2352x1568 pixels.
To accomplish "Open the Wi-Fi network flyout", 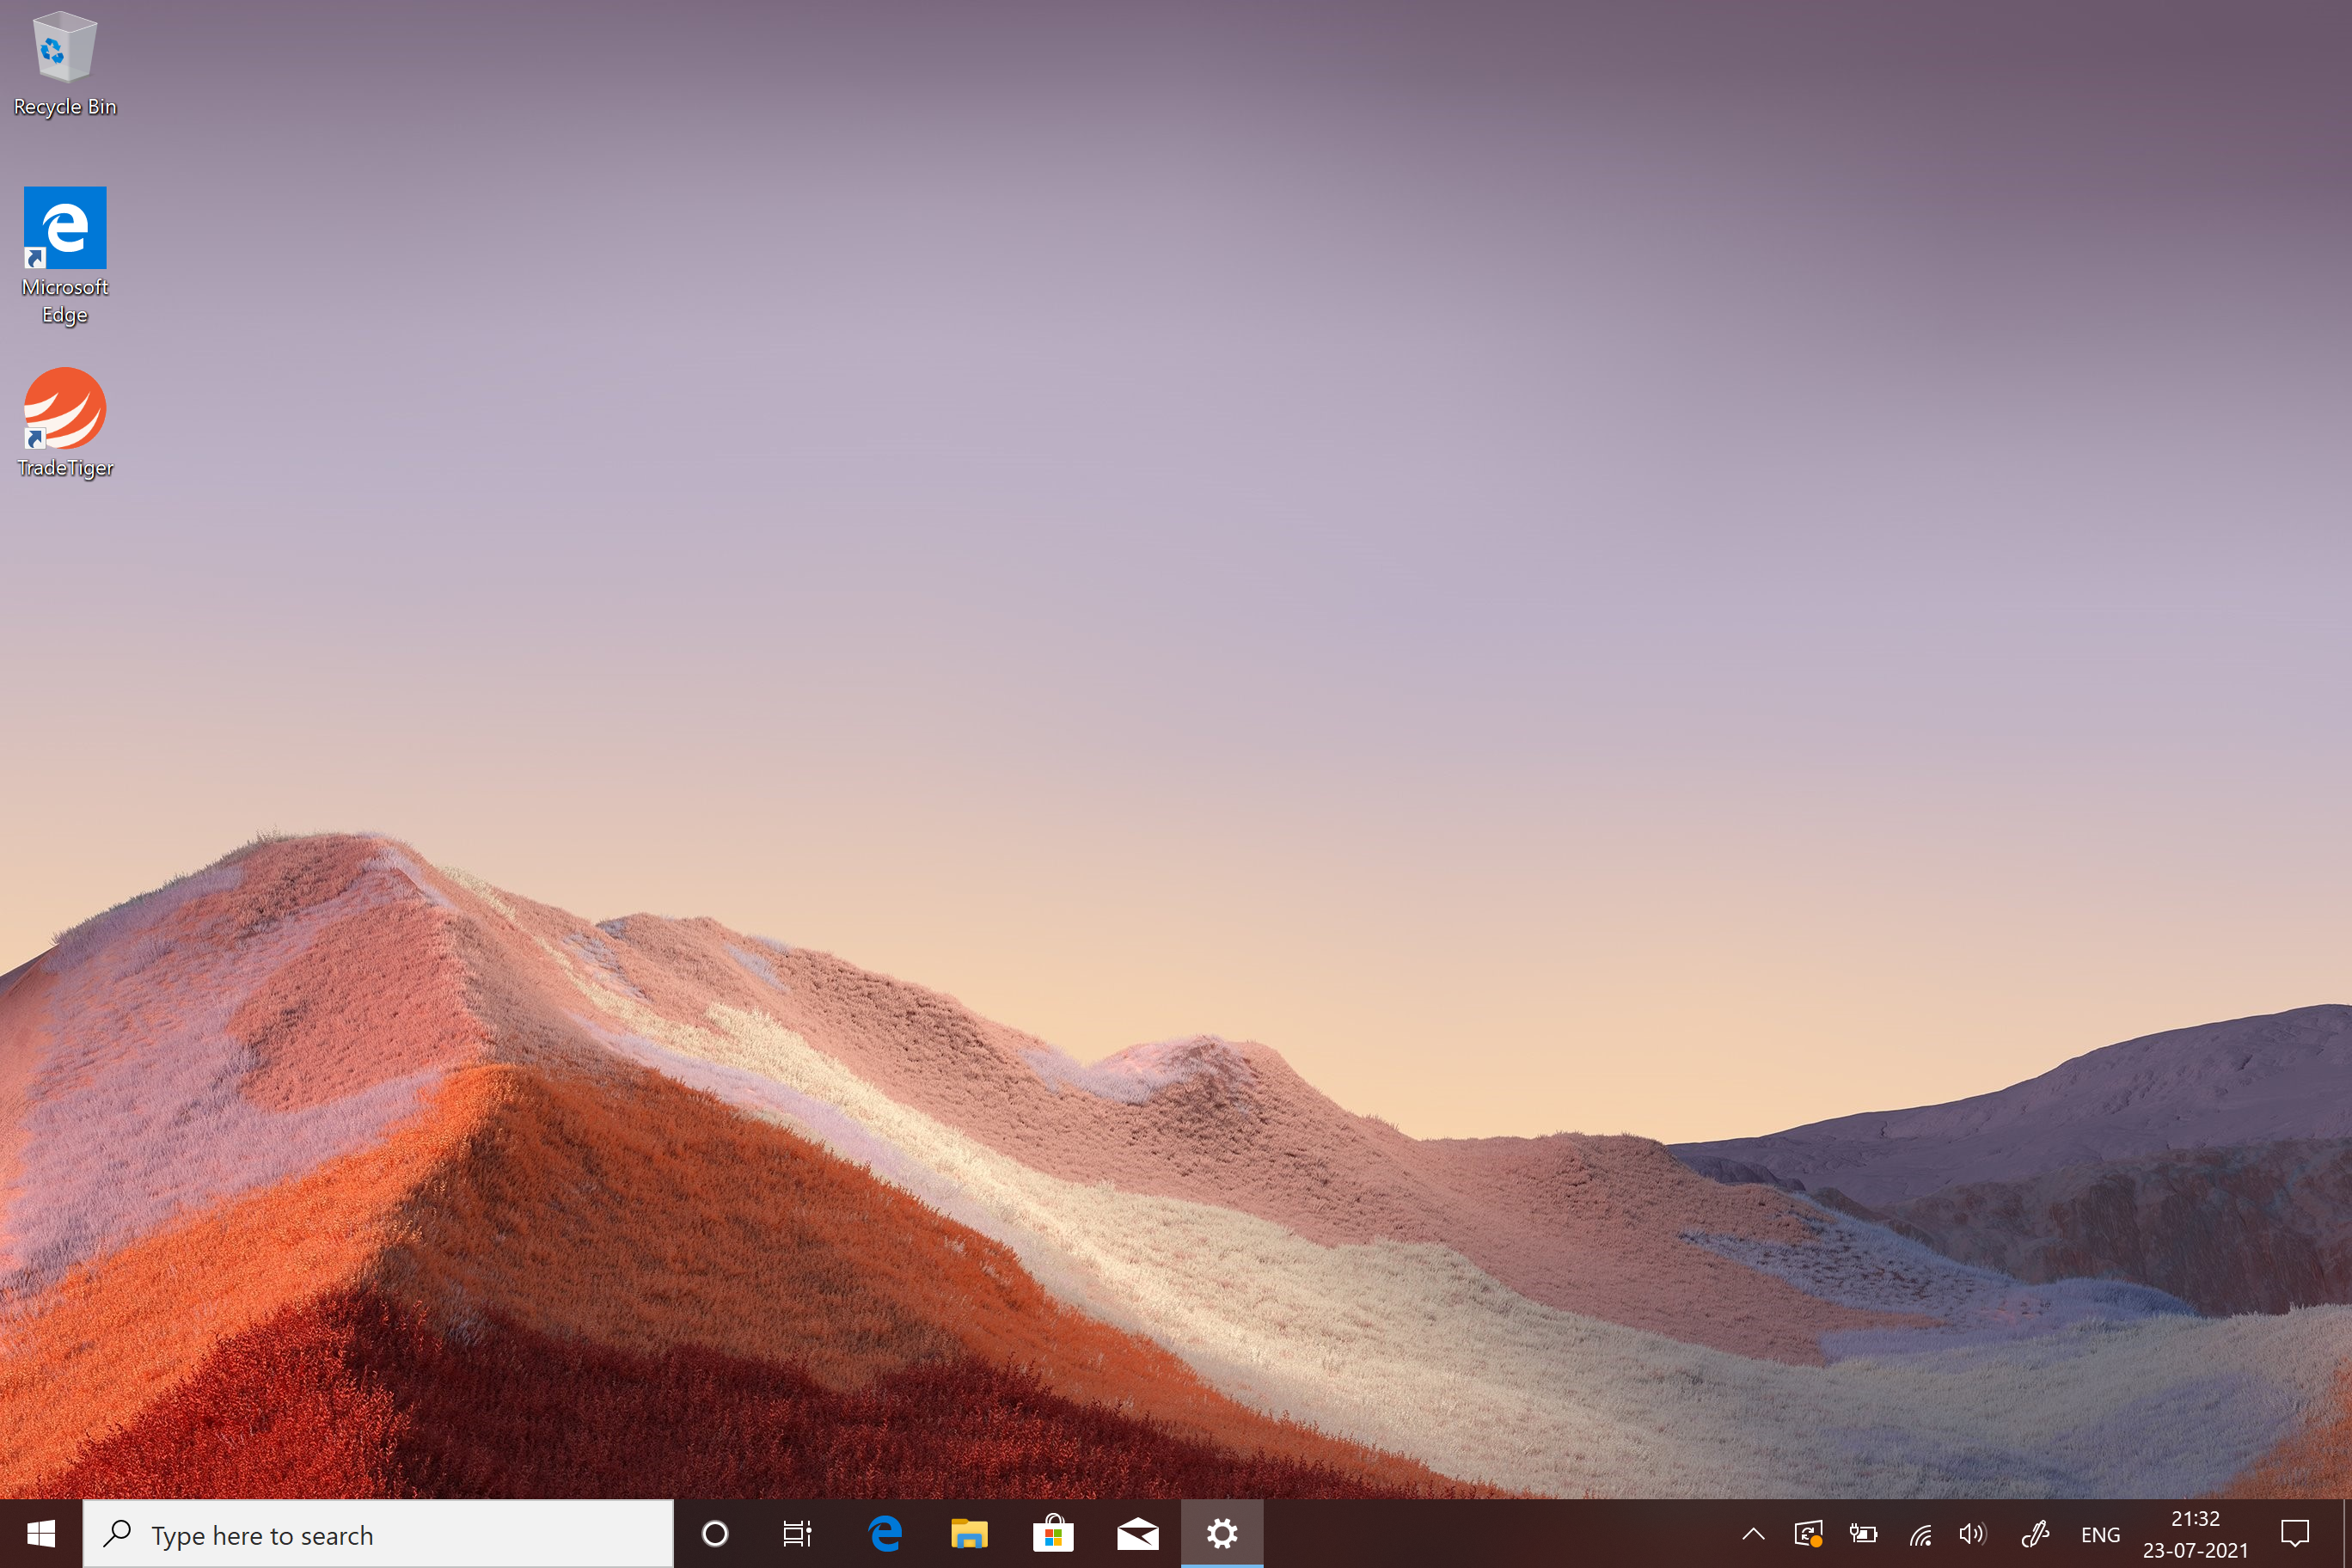I will pos(1920,1534).
